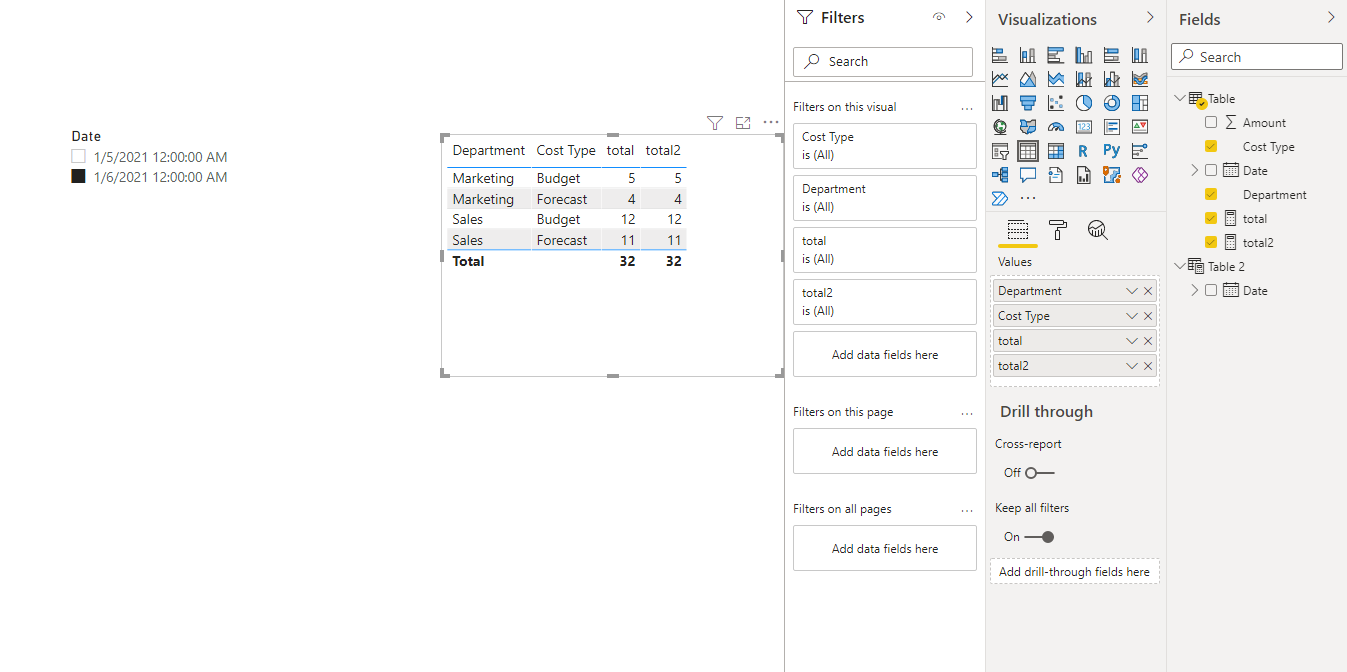Open Filters on this visual ellipsis
Image resolution: width=1347 pixels, height=672 pixels.
coord(967,107)
